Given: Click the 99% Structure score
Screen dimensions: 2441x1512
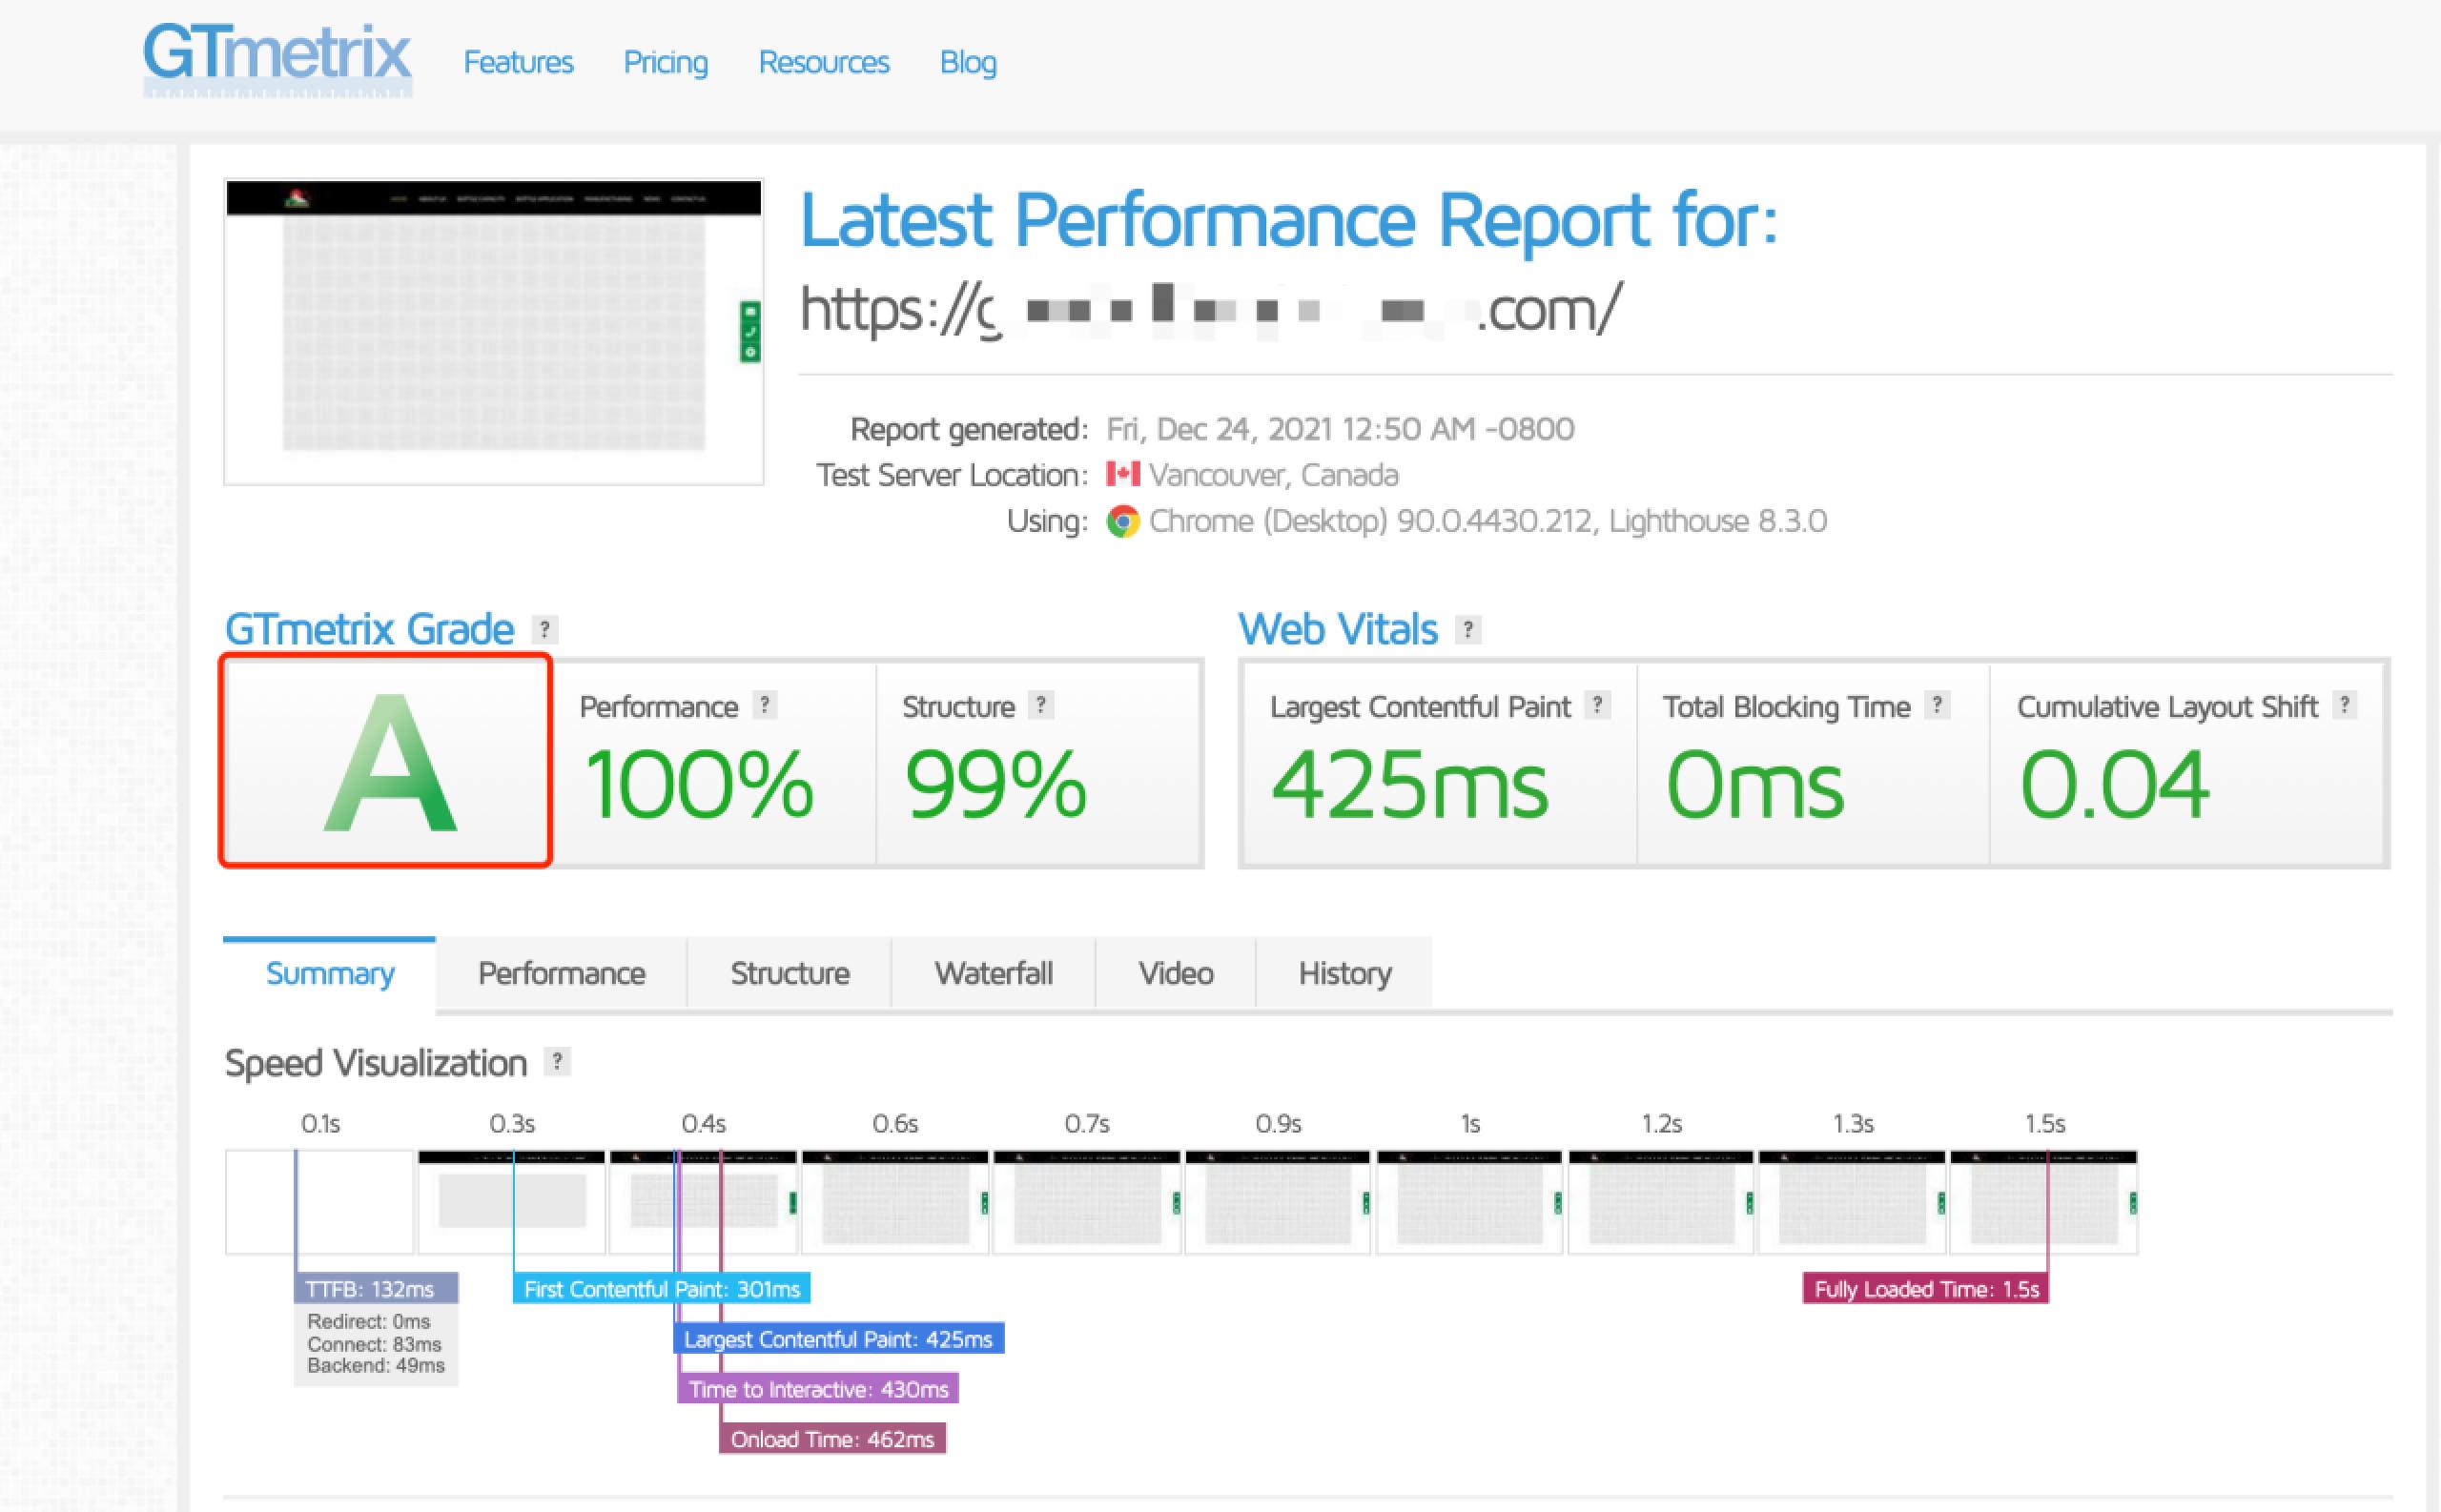Looking at the screenshot, I should tap(995, 785).
